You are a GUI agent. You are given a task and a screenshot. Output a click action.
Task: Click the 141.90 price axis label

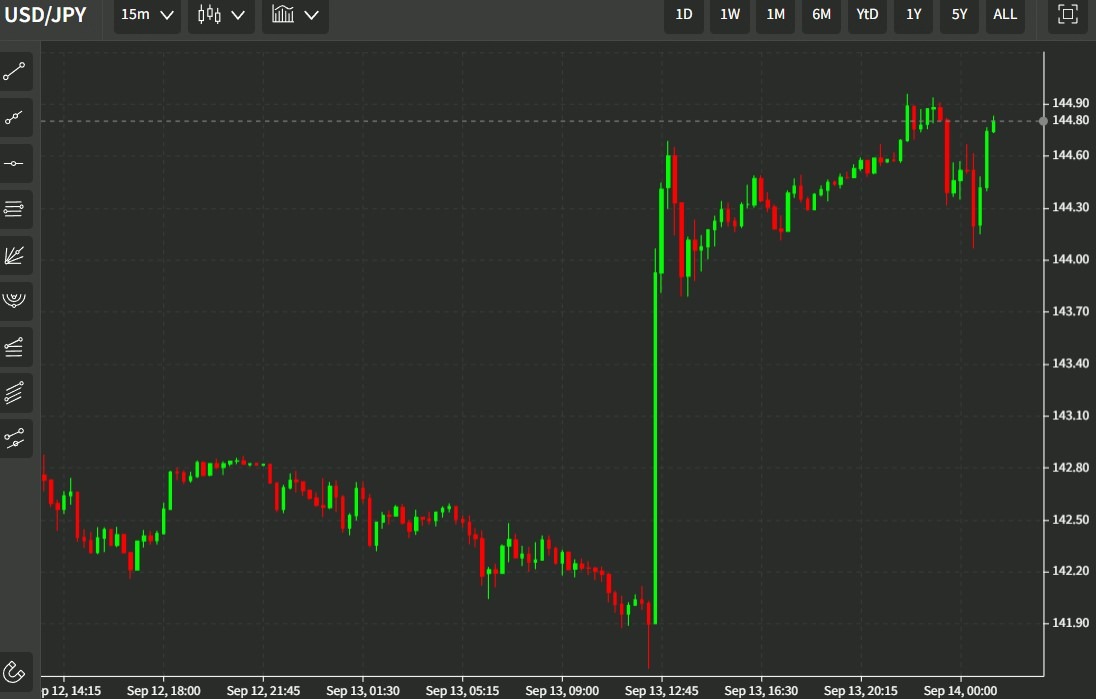pyautogui.click(x=1070, y=623)
